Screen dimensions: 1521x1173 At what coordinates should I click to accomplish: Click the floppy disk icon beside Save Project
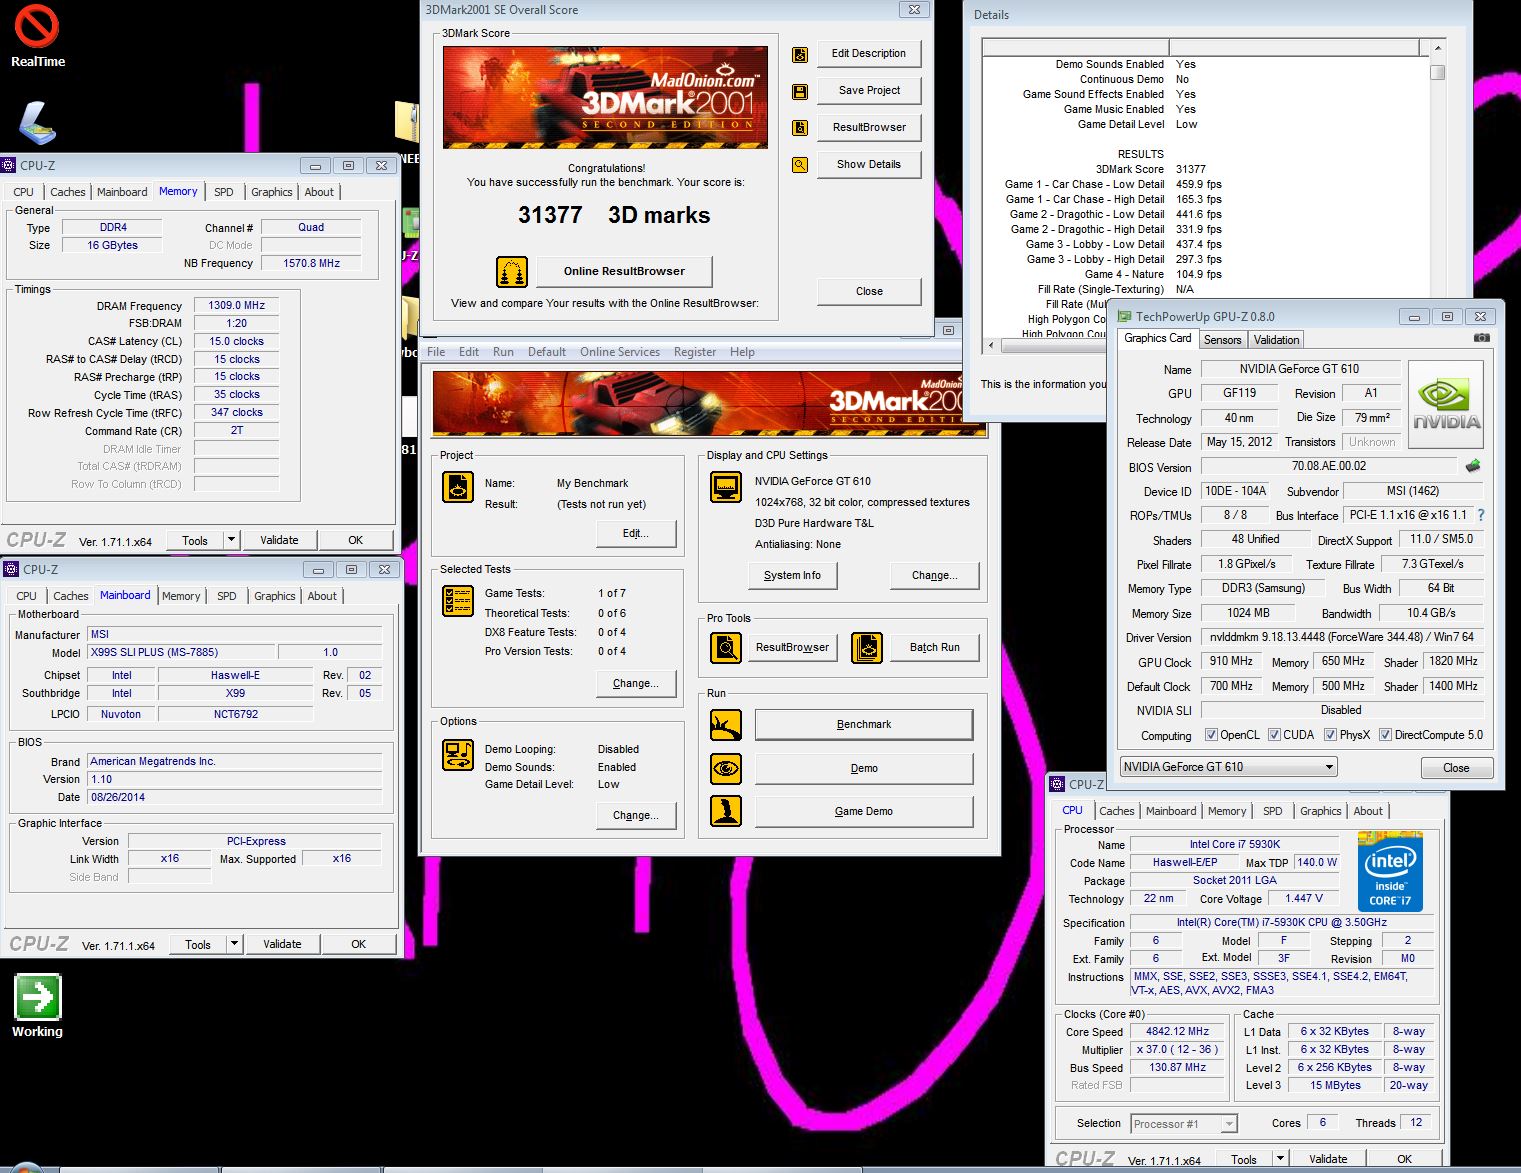click(800, 91)
